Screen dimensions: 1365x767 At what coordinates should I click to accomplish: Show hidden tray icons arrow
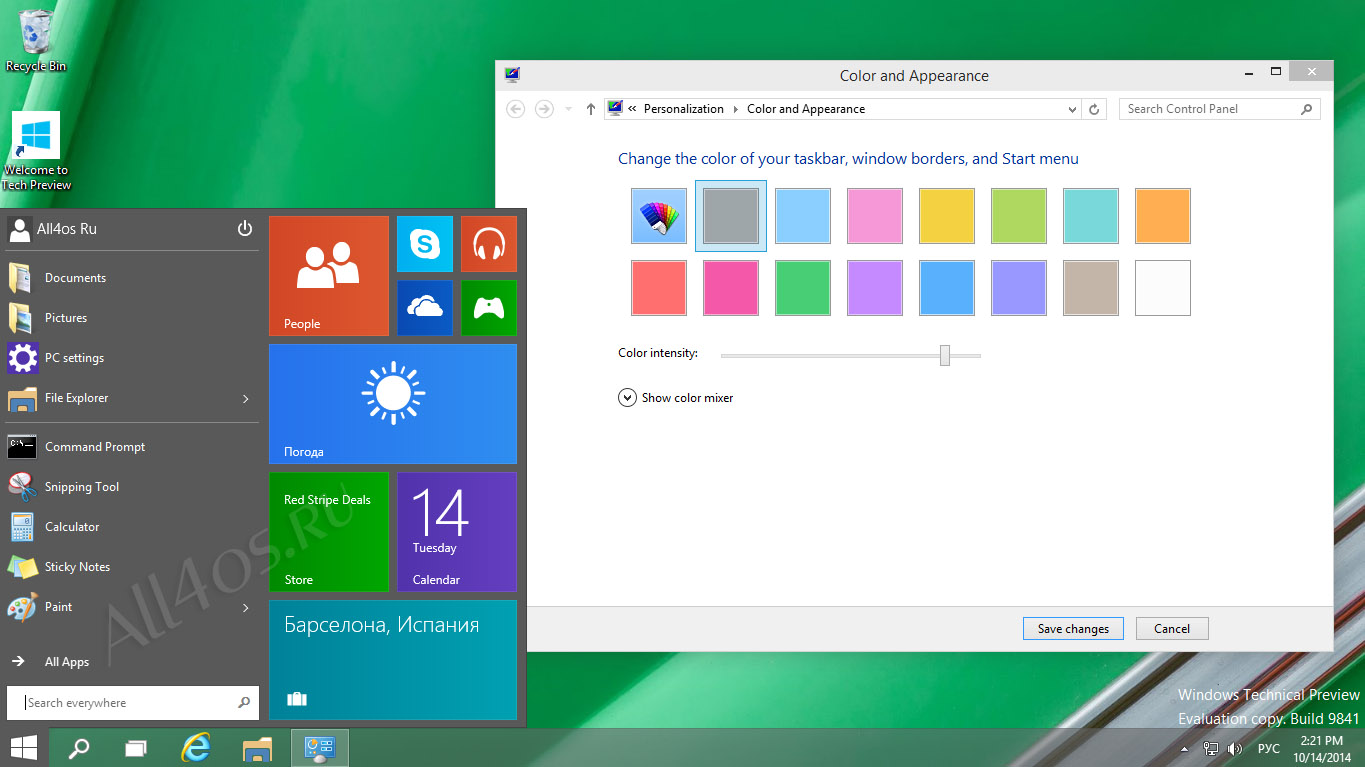pos(1185,748)
